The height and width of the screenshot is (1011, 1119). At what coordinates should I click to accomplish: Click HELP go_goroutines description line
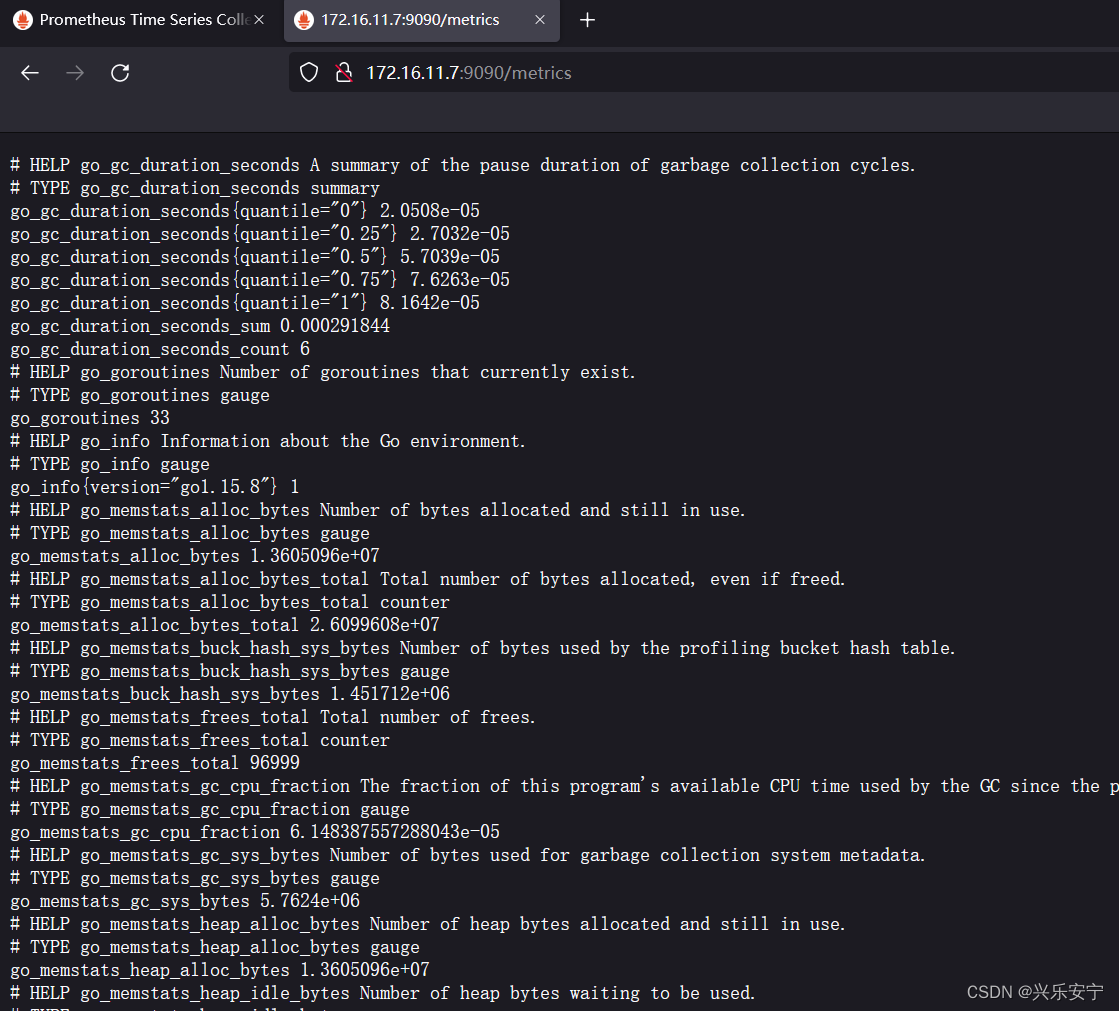(323, 372)
